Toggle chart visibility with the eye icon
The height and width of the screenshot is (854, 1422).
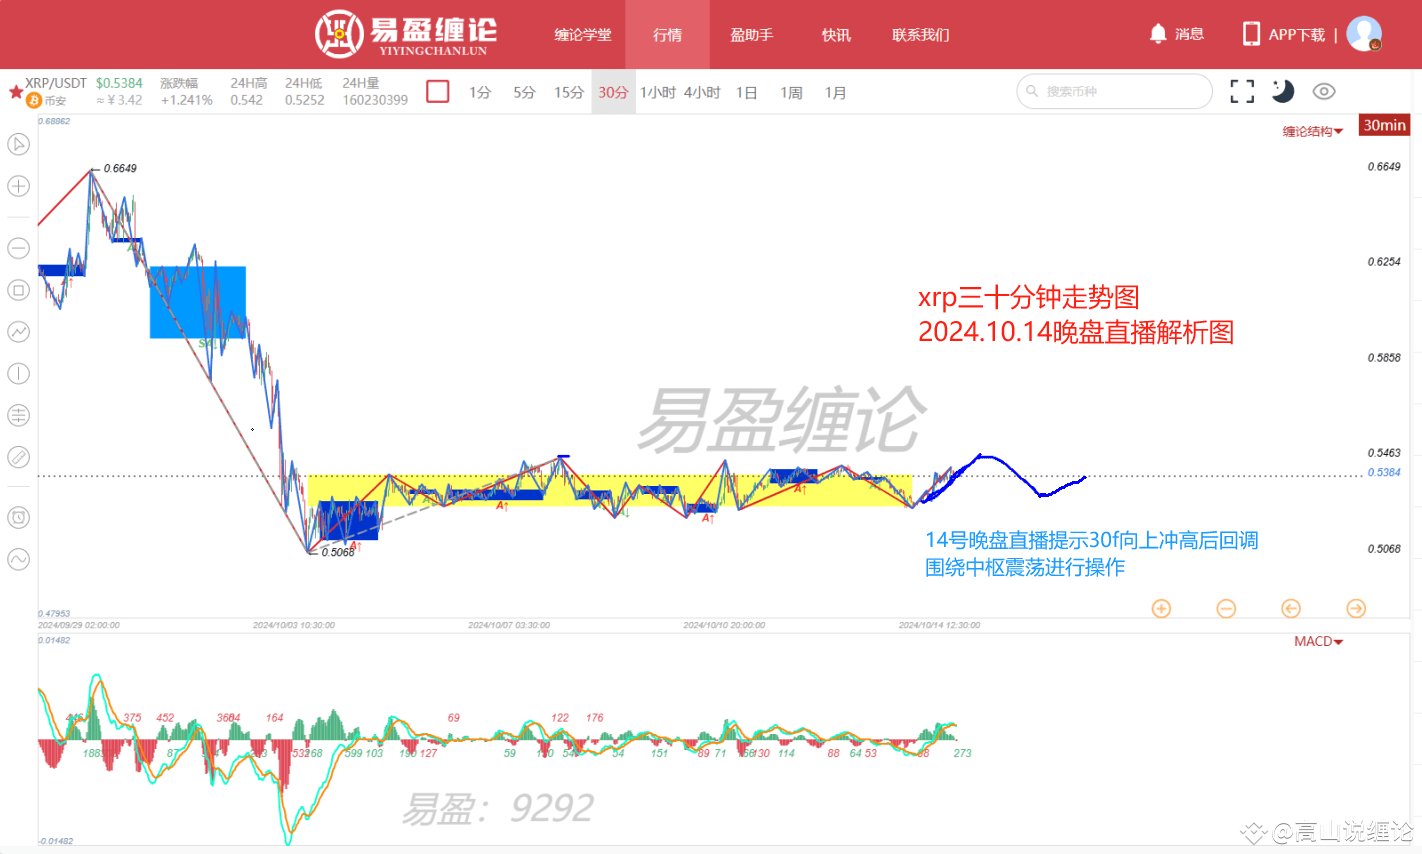[1323, 91]
